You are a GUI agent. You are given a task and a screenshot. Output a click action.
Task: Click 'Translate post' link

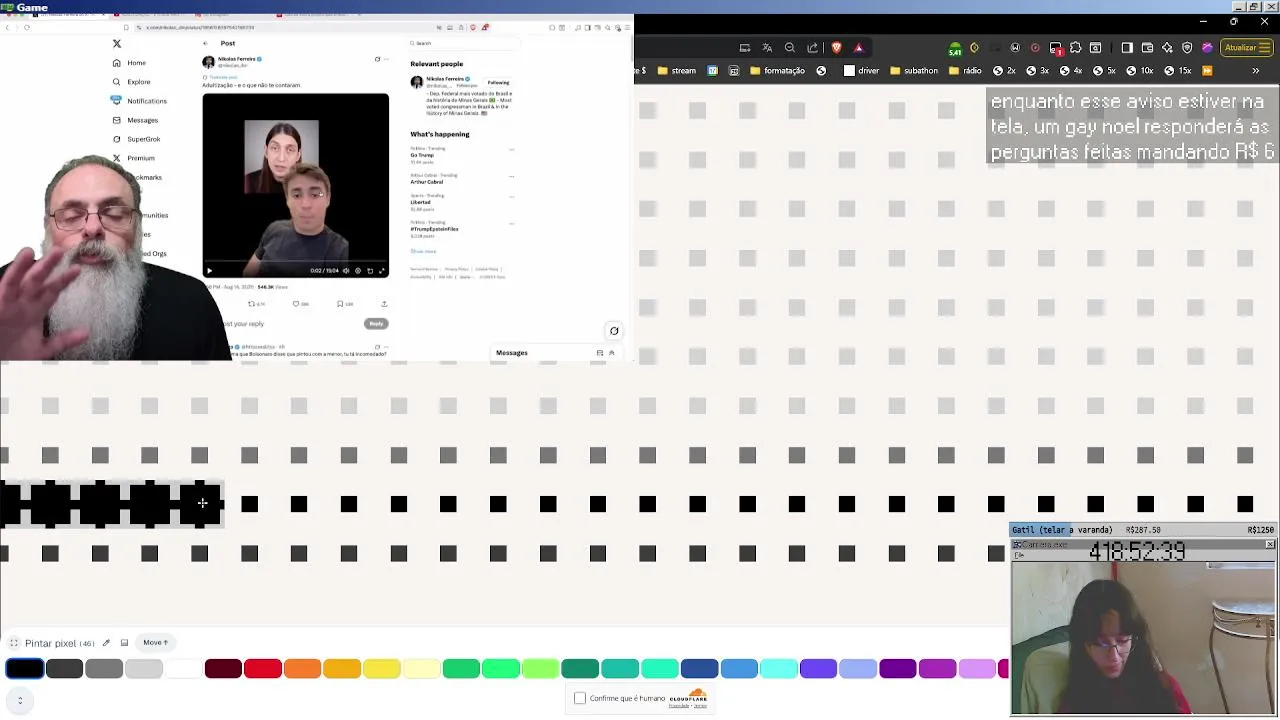coord(222,77)
